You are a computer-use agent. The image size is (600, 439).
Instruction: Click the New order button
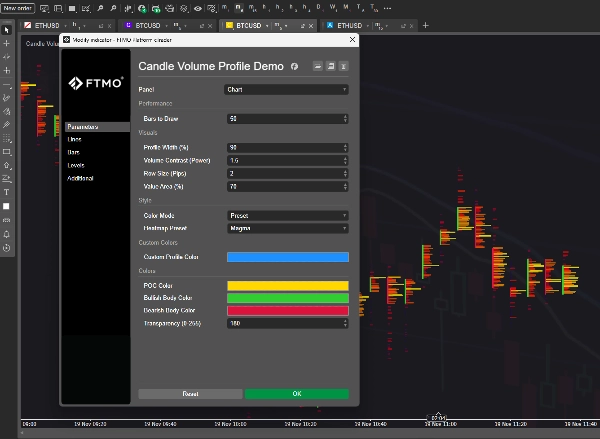tap(18, 8)
